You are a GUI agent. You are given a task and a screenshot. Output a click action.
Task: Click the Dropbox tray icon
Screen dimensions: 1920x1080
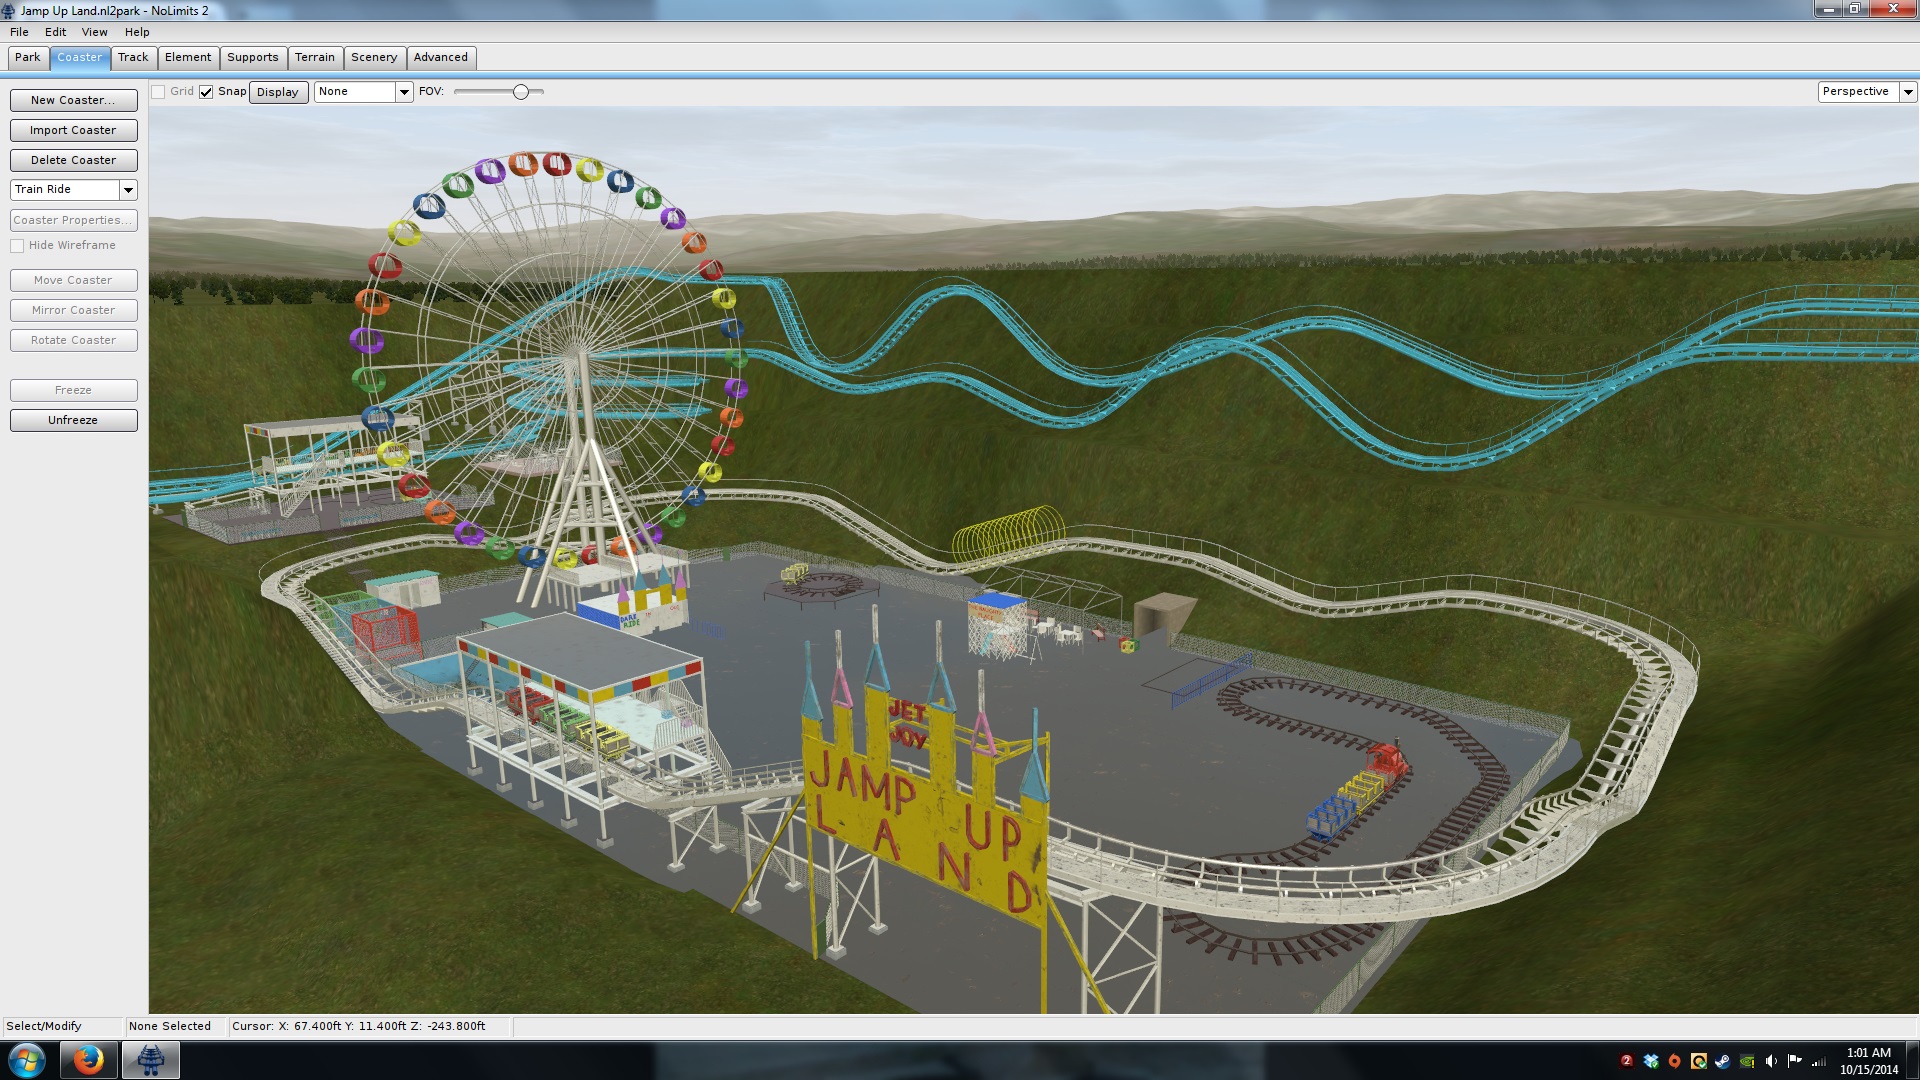pos(1651,1061)
